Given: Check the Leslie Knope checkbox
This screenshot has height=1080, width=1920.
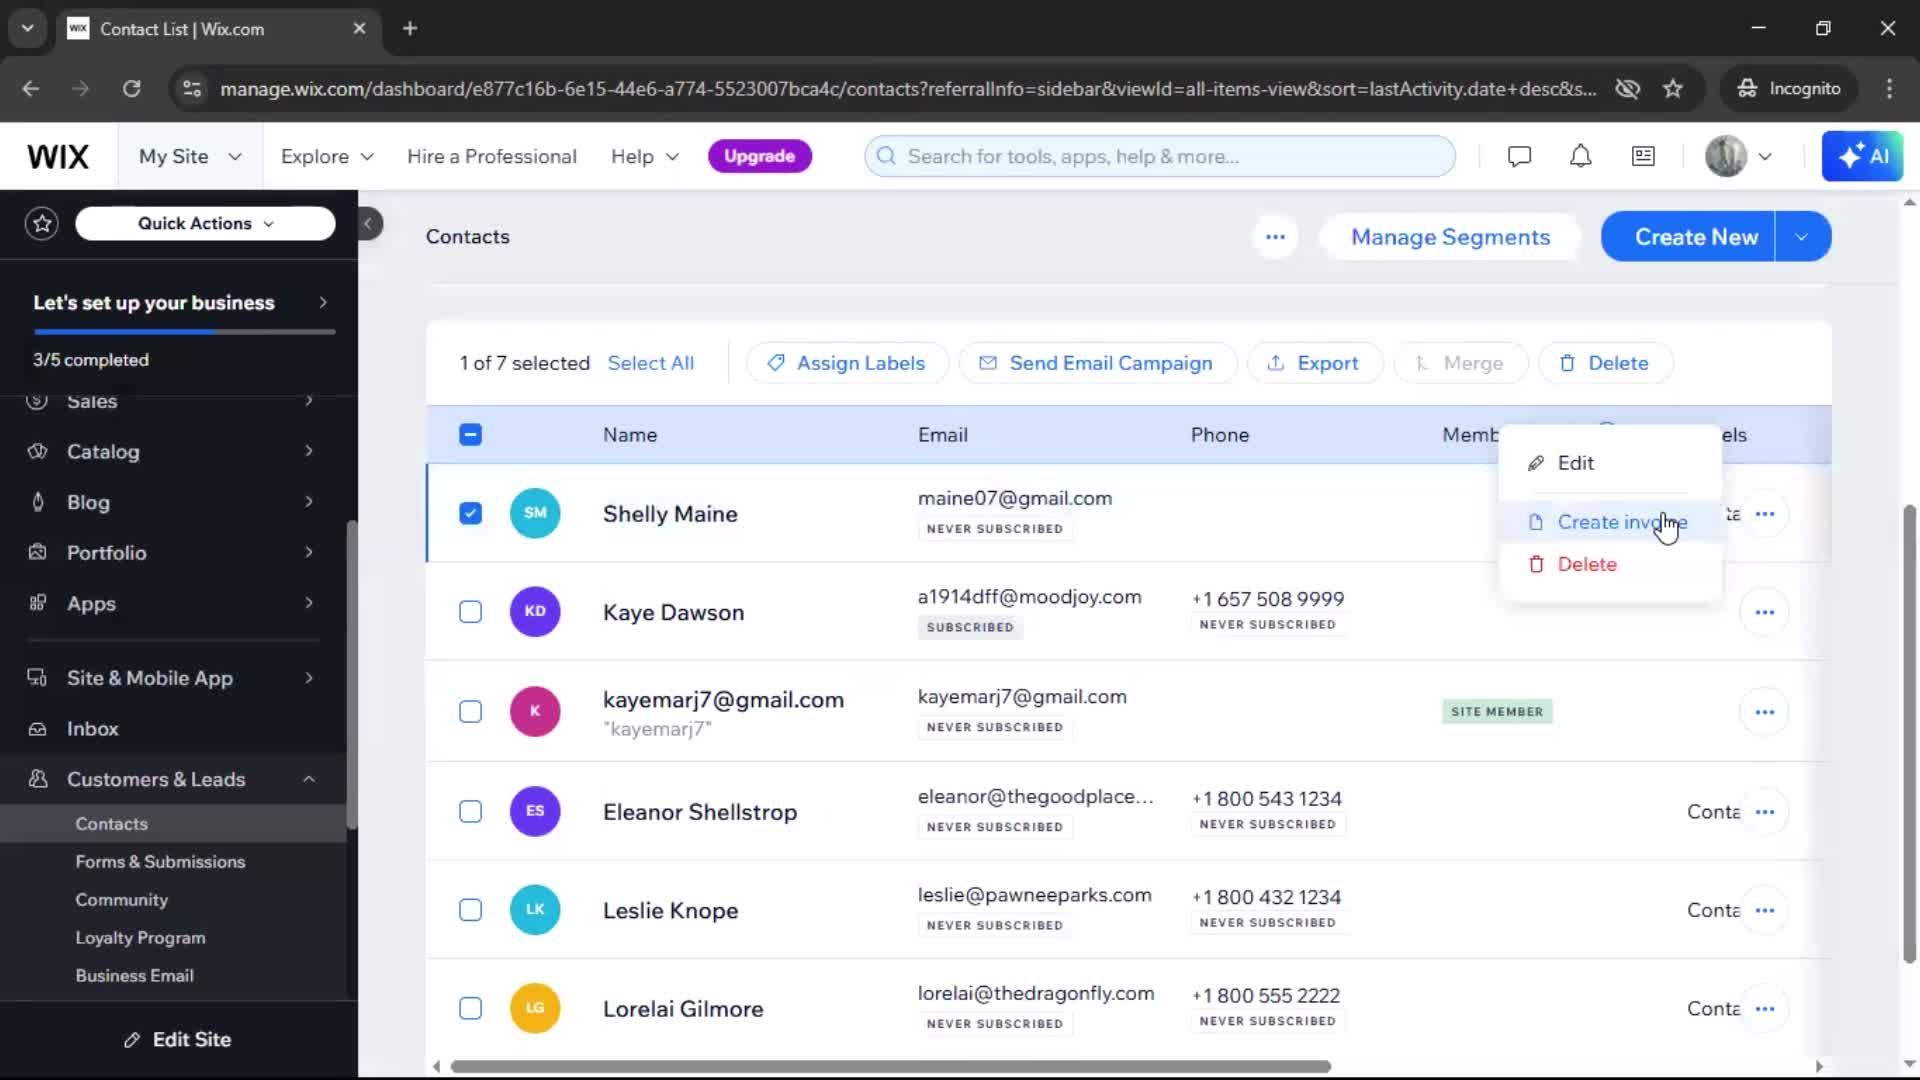Looking at the screenshot, I should tap(470, 910).
